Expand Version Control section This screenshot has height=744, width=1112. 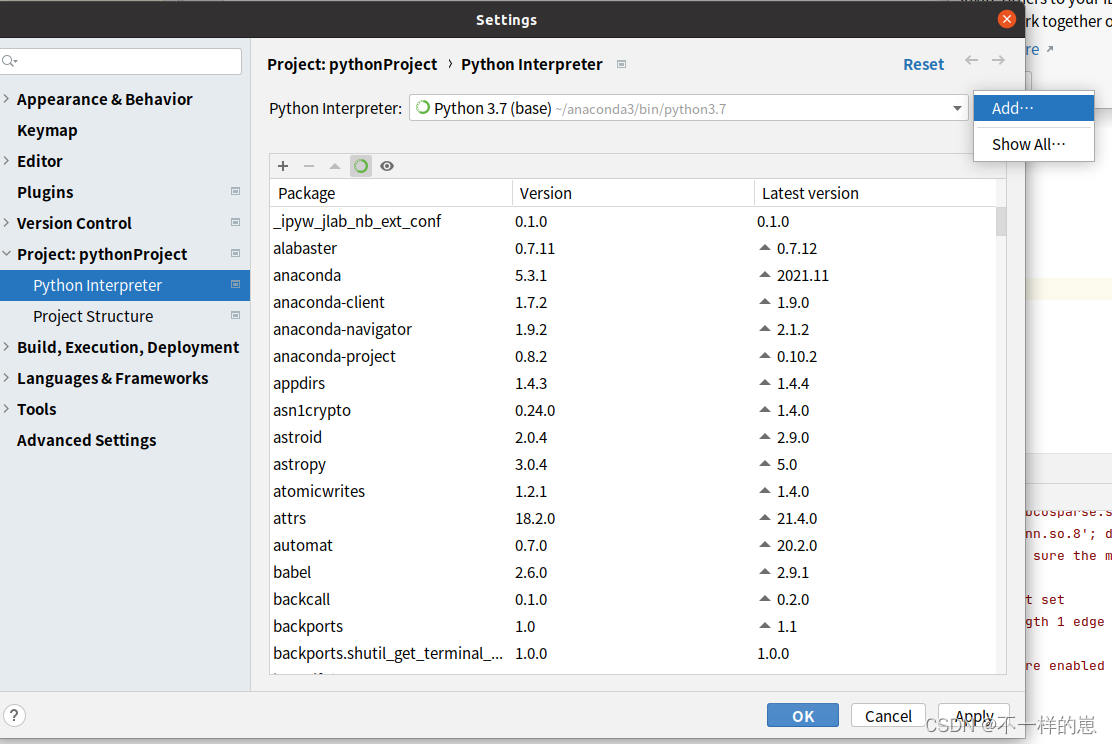(x=6, y=223)
